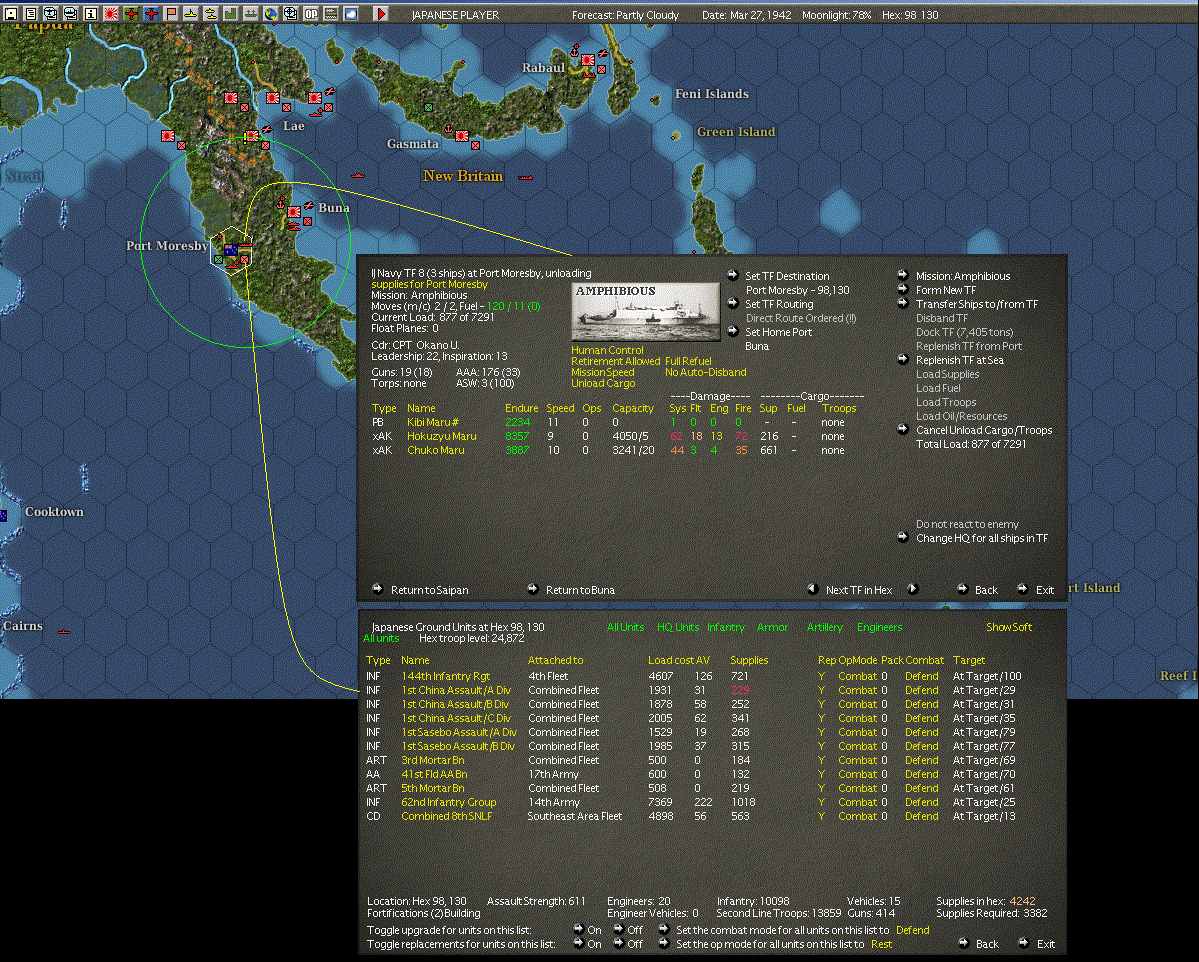Screen dimensions: 1199x962
Task: Select the Buna base marker on map
Action: point(294,213)
